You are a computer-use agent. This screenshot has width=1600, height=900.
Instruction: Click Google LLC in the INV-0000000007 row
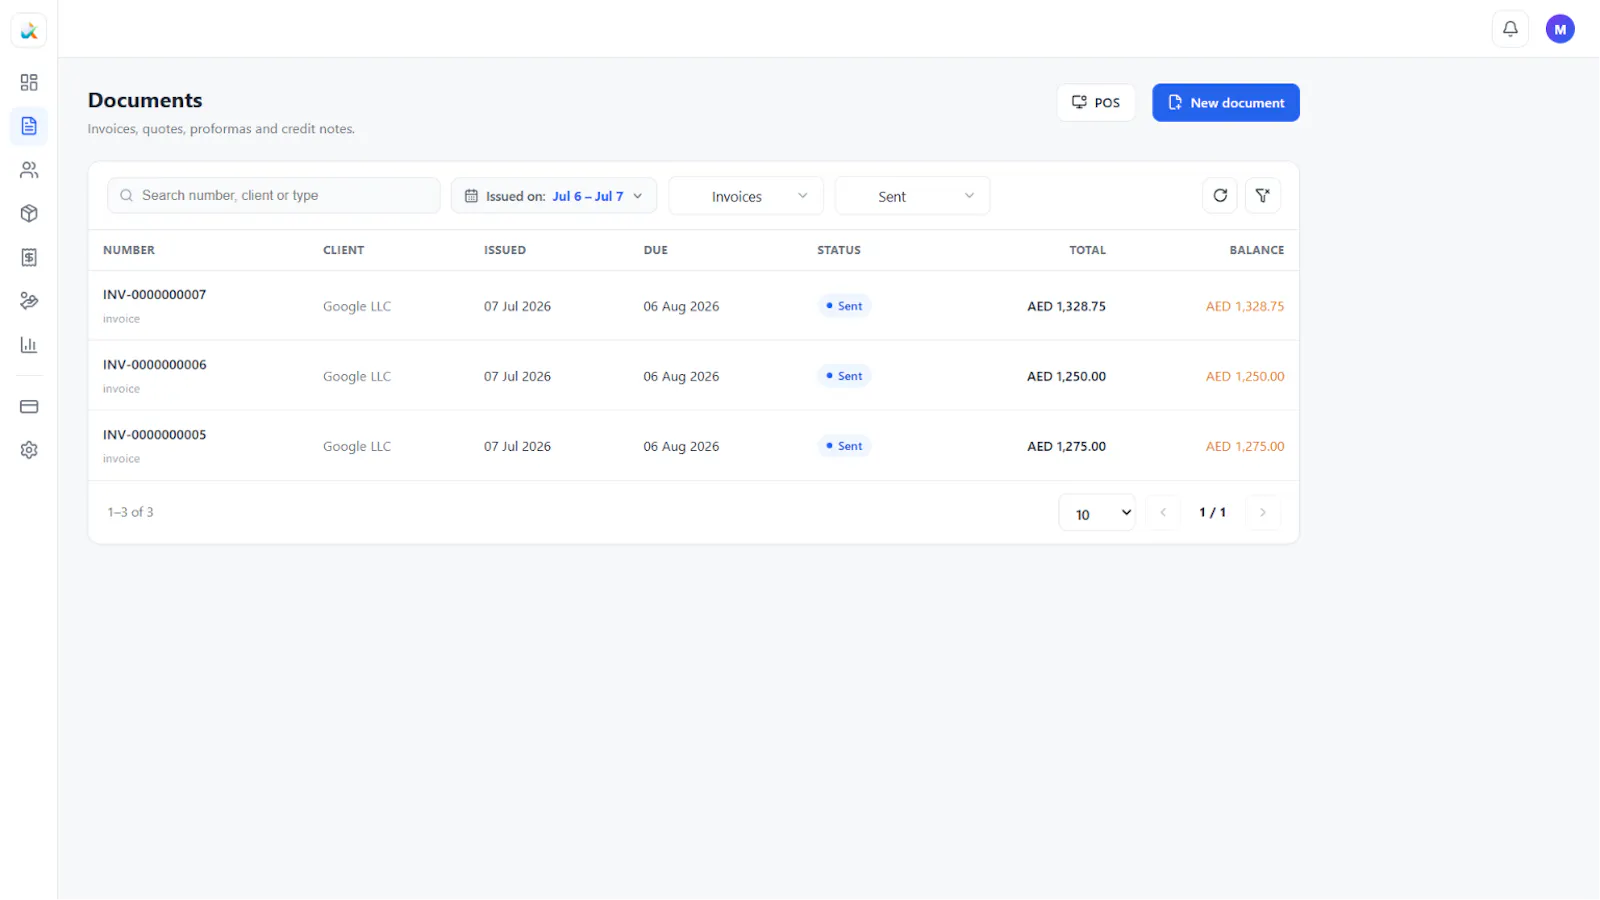tap(357, 307)
